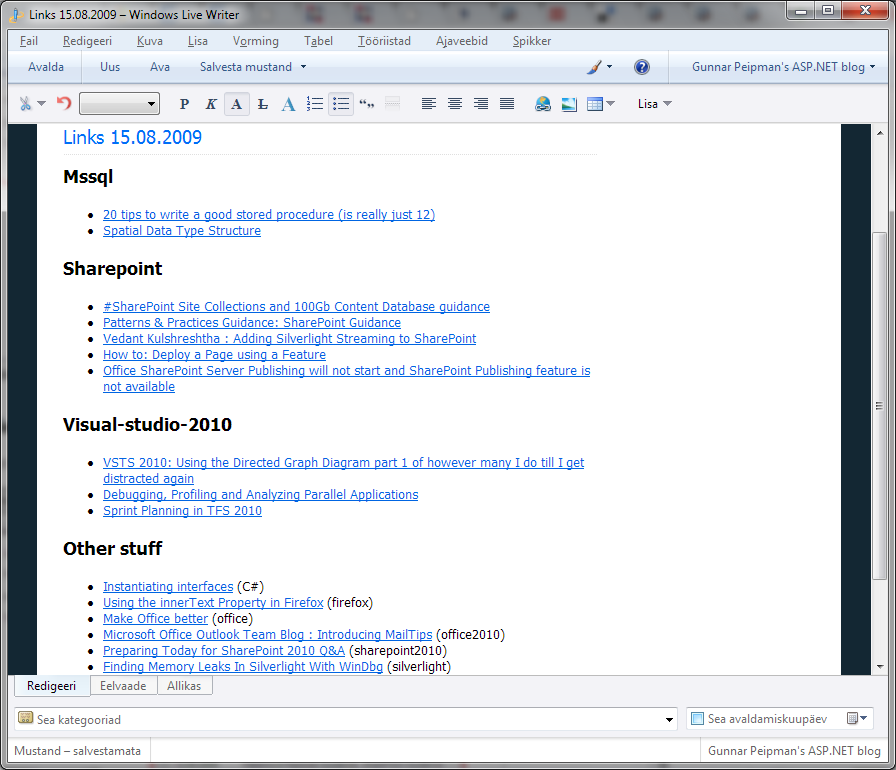The image size is (896, 770).
Task: Insert a picture icon
Action: (x=569, y=104)
